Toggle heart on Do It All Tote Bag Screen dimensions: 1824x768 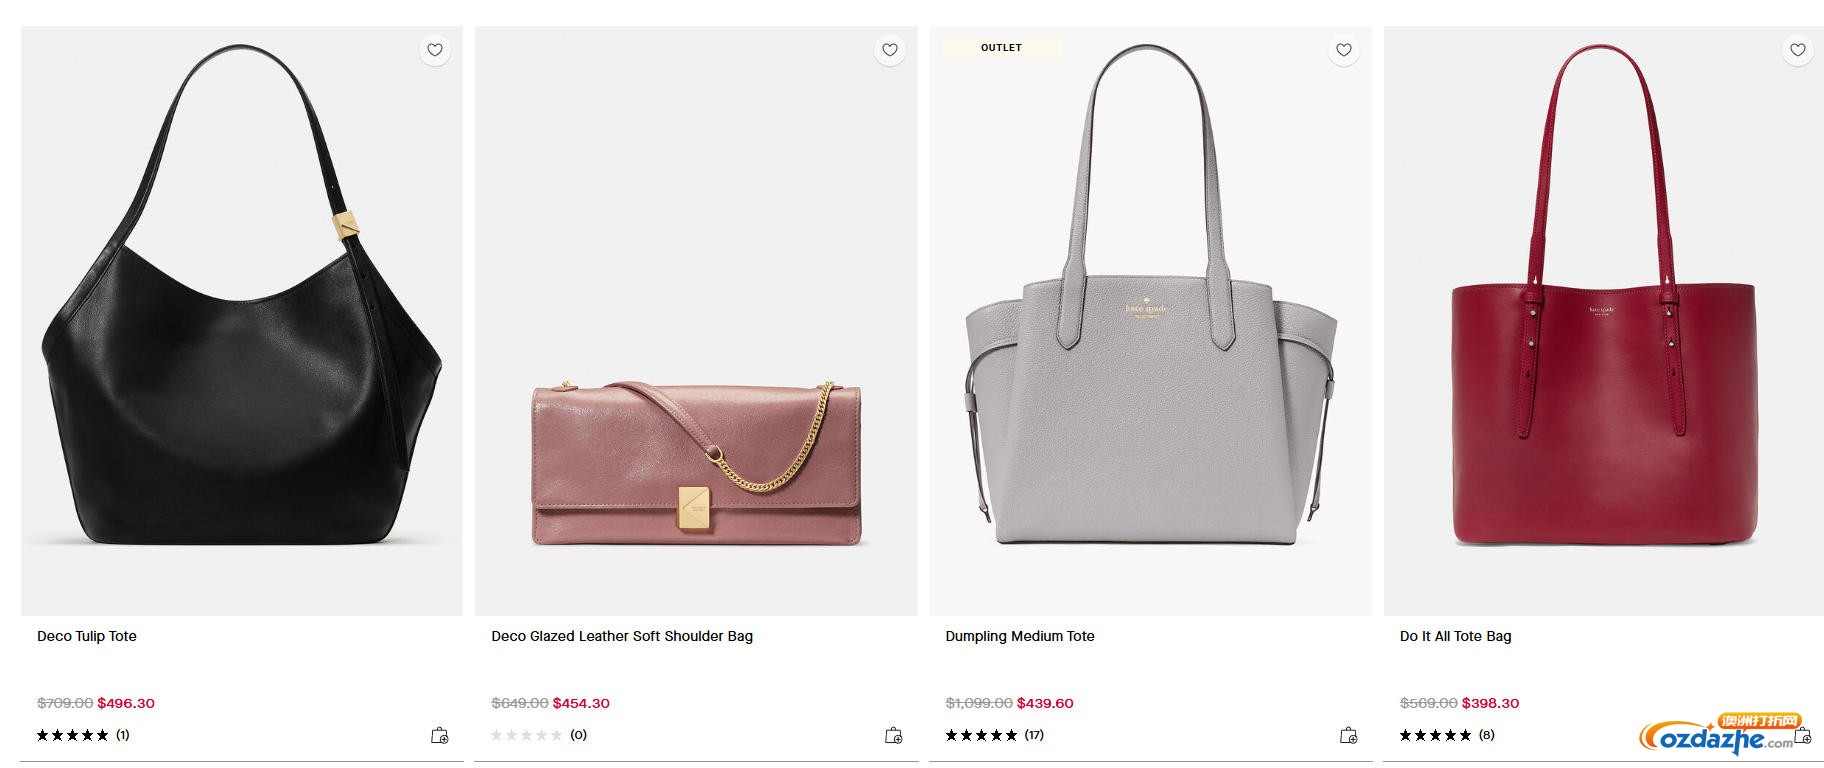(x=1797, y=50)
